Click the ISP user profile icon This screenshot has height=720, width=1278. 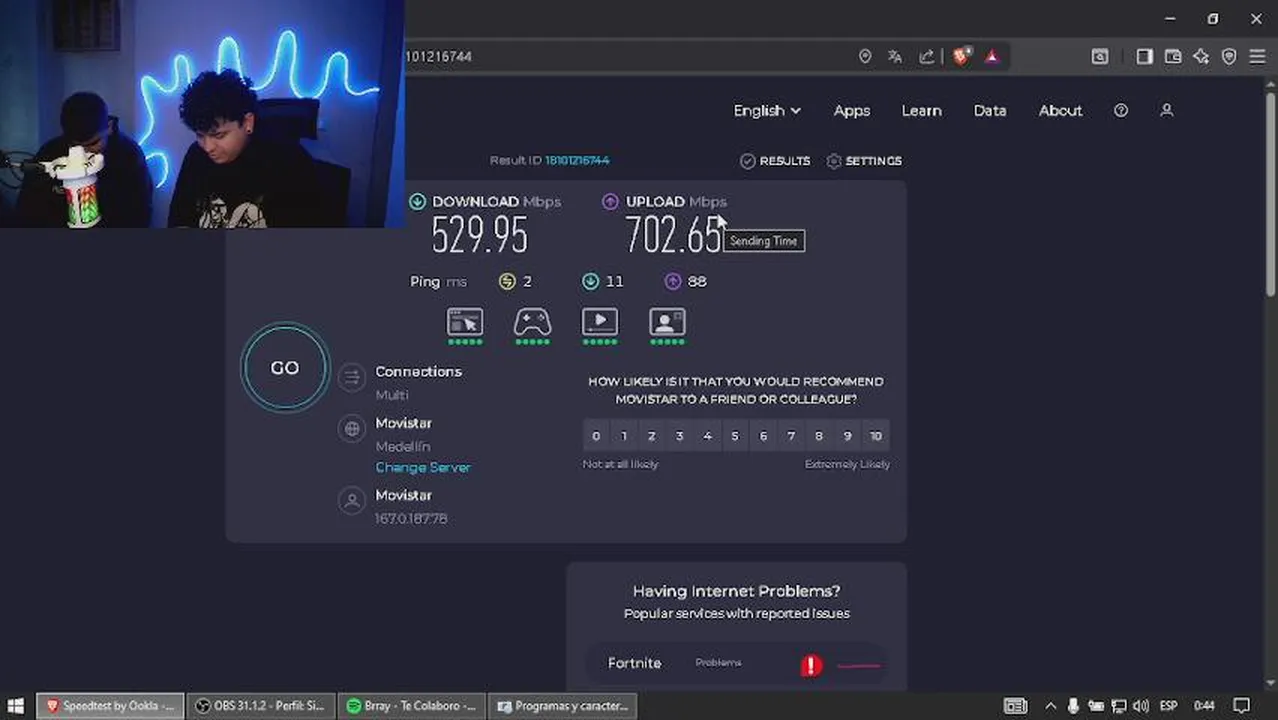[x=352, y=501]
